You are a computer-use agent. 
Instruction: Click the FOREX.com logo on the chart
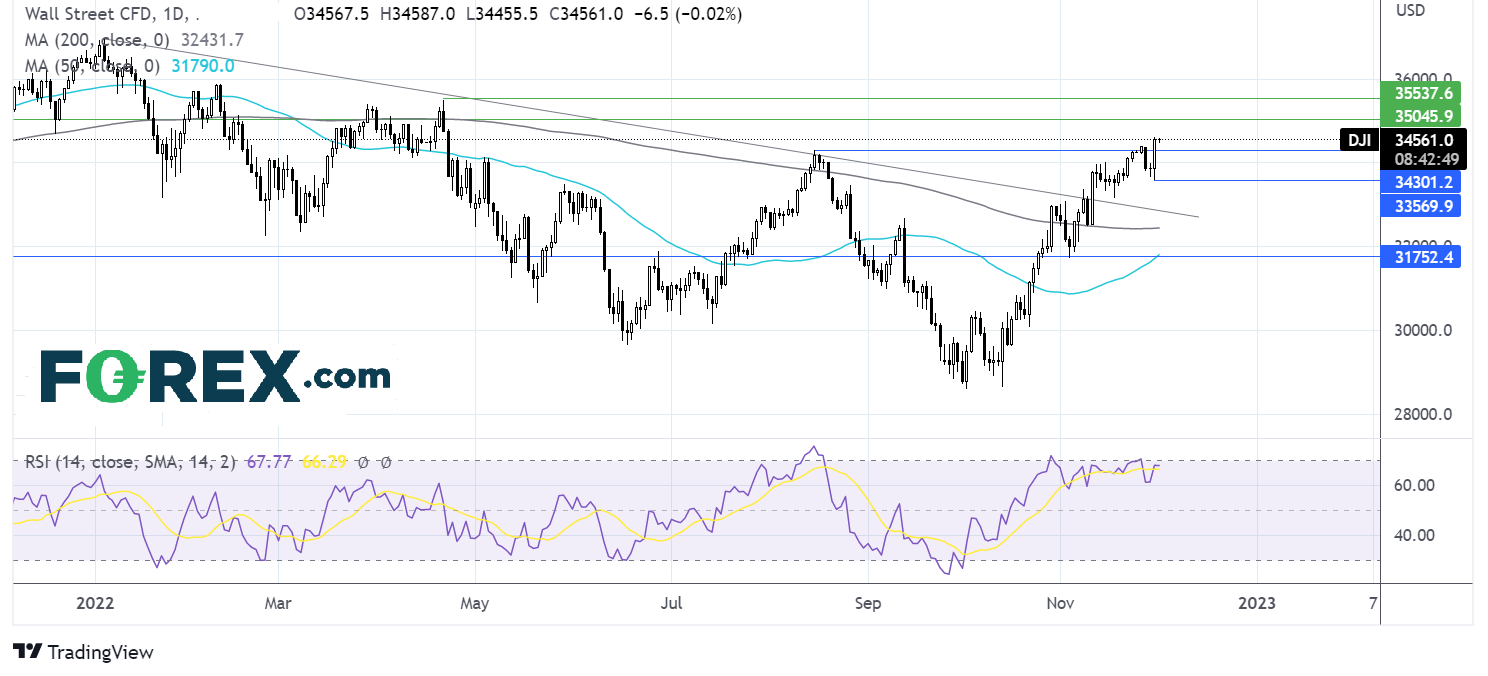[x=215, y=376]
